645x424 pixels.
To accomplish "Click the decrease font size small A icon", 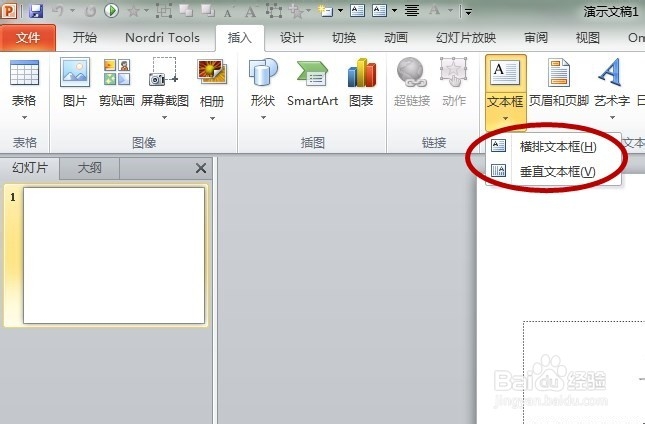I will [x=227, y=13].
